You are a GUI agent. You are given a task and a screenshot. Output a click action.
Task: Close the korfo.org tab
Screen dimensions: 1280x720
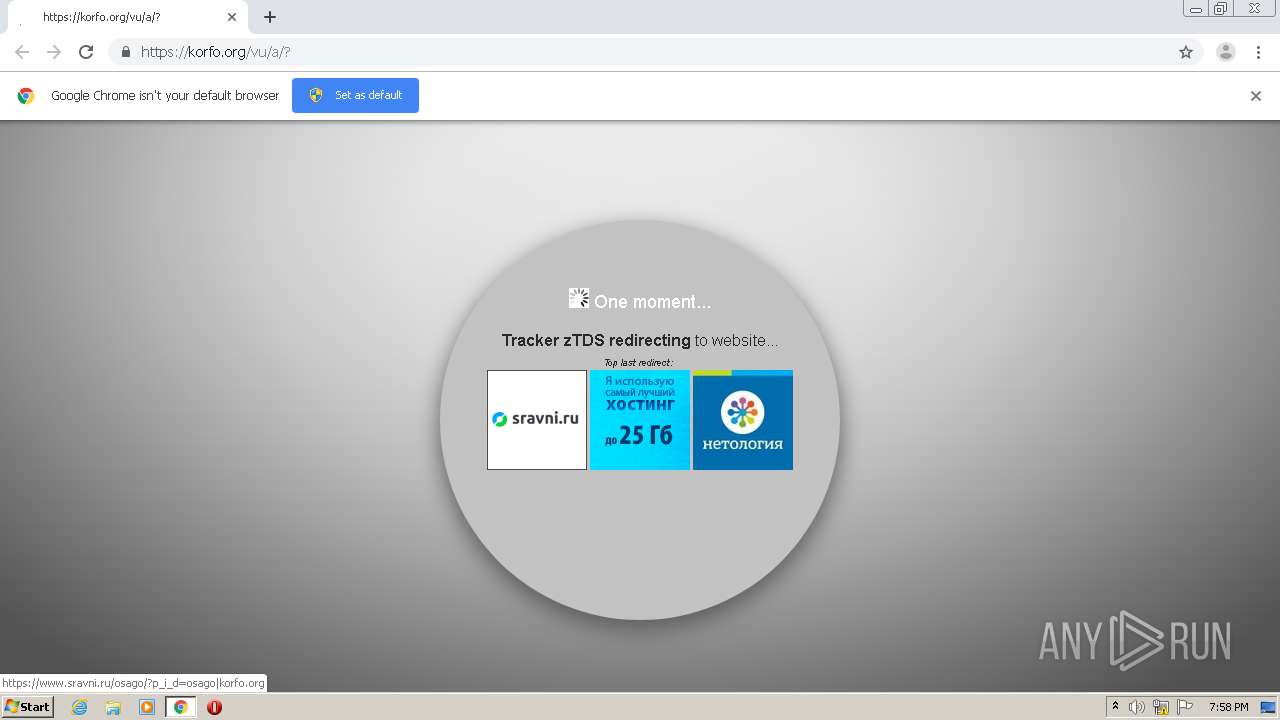(232, 17)
